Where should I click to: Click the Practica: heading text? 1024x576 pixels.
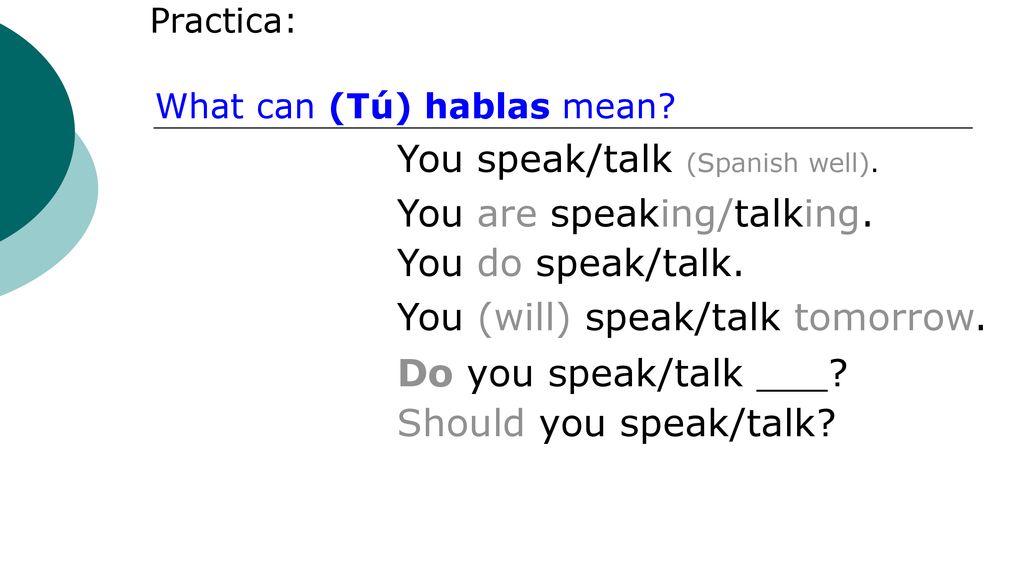(223, 22)
